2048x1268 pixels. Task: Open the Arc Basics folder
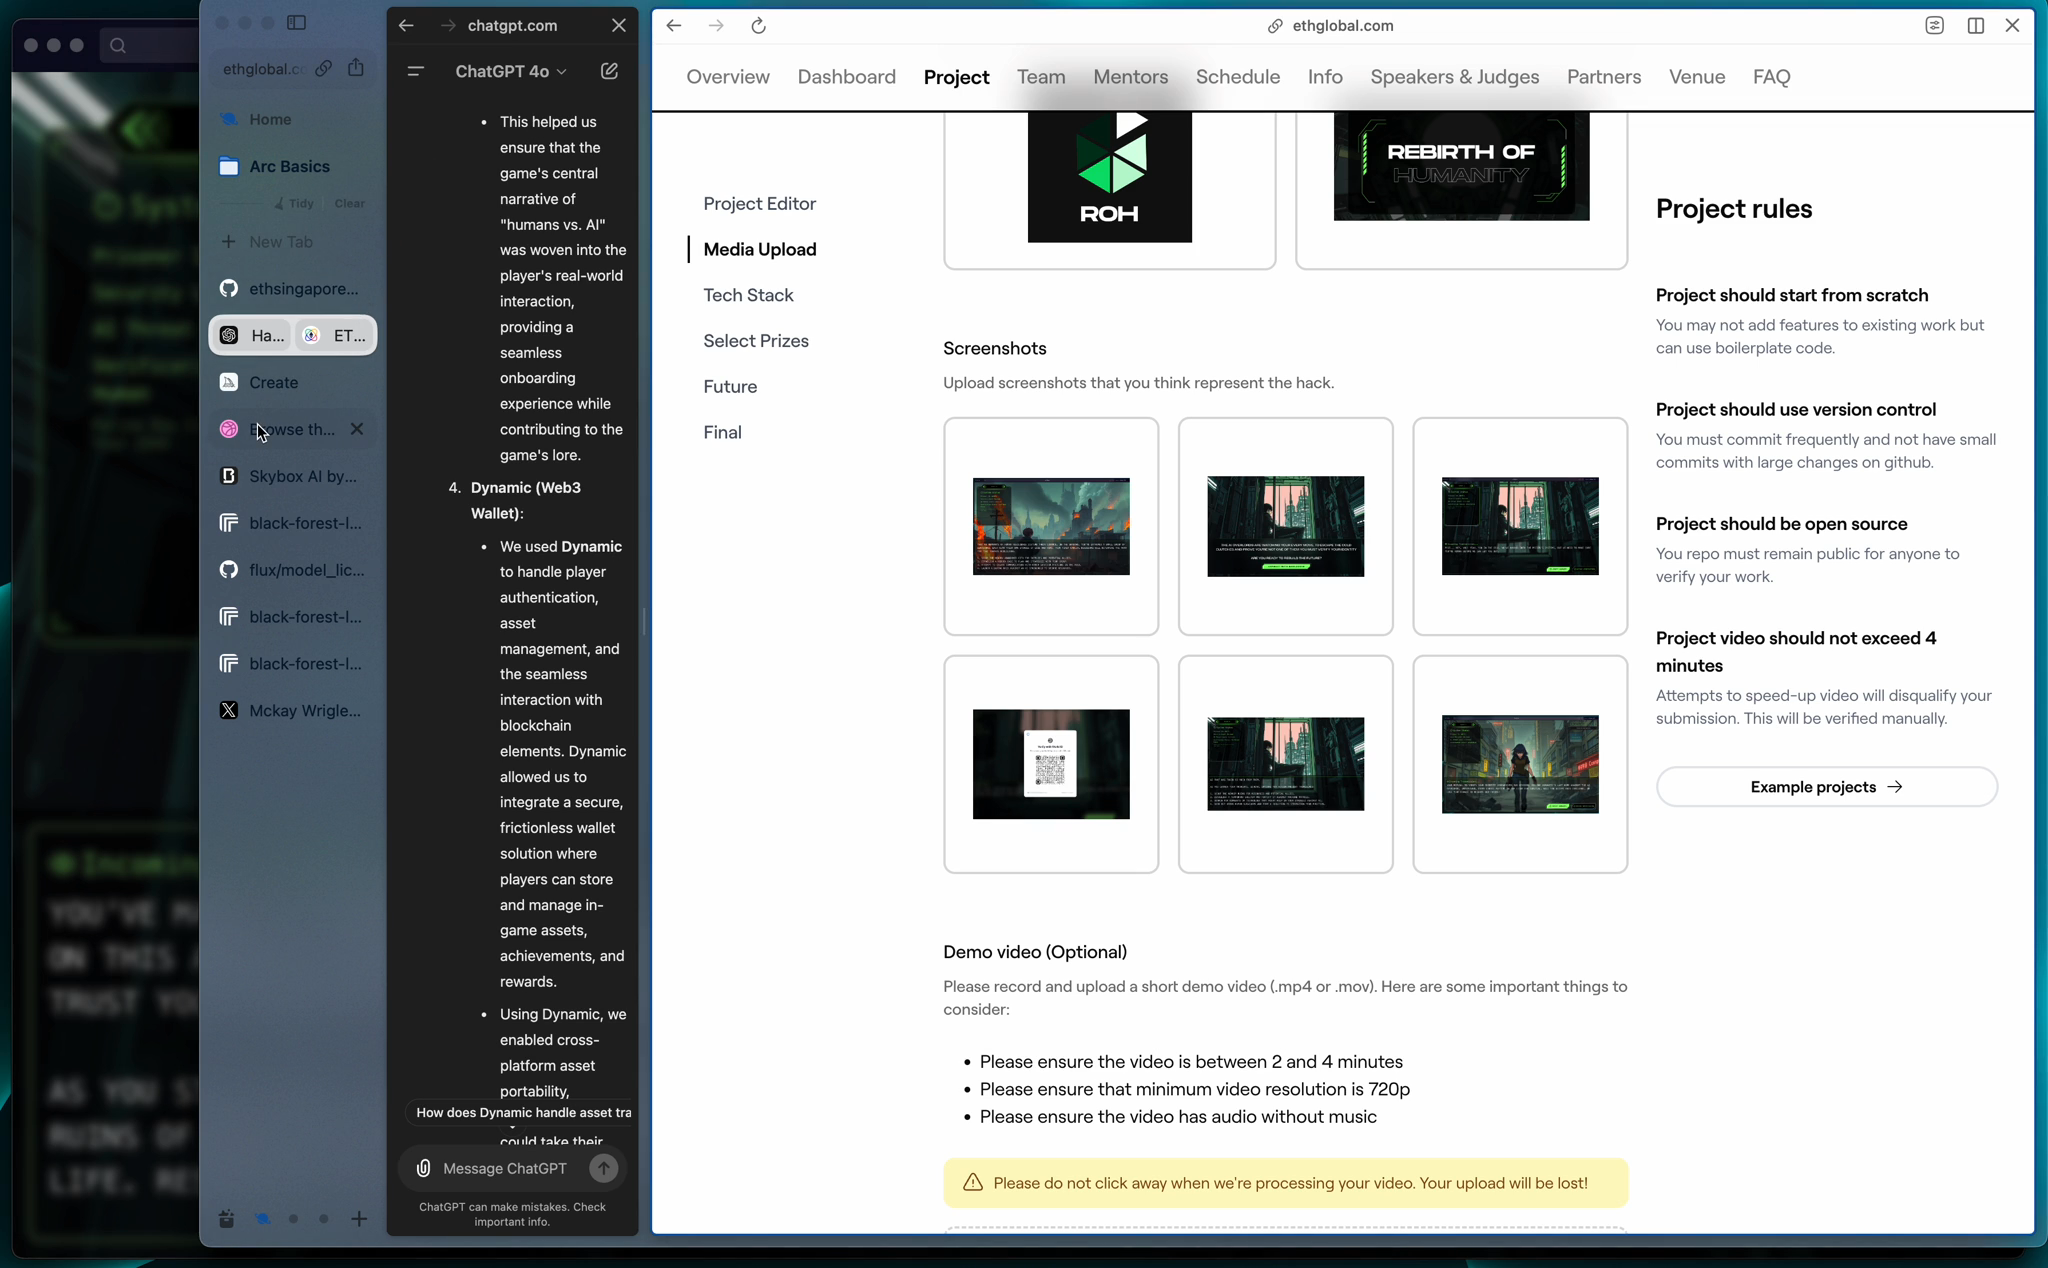[292, 166]
